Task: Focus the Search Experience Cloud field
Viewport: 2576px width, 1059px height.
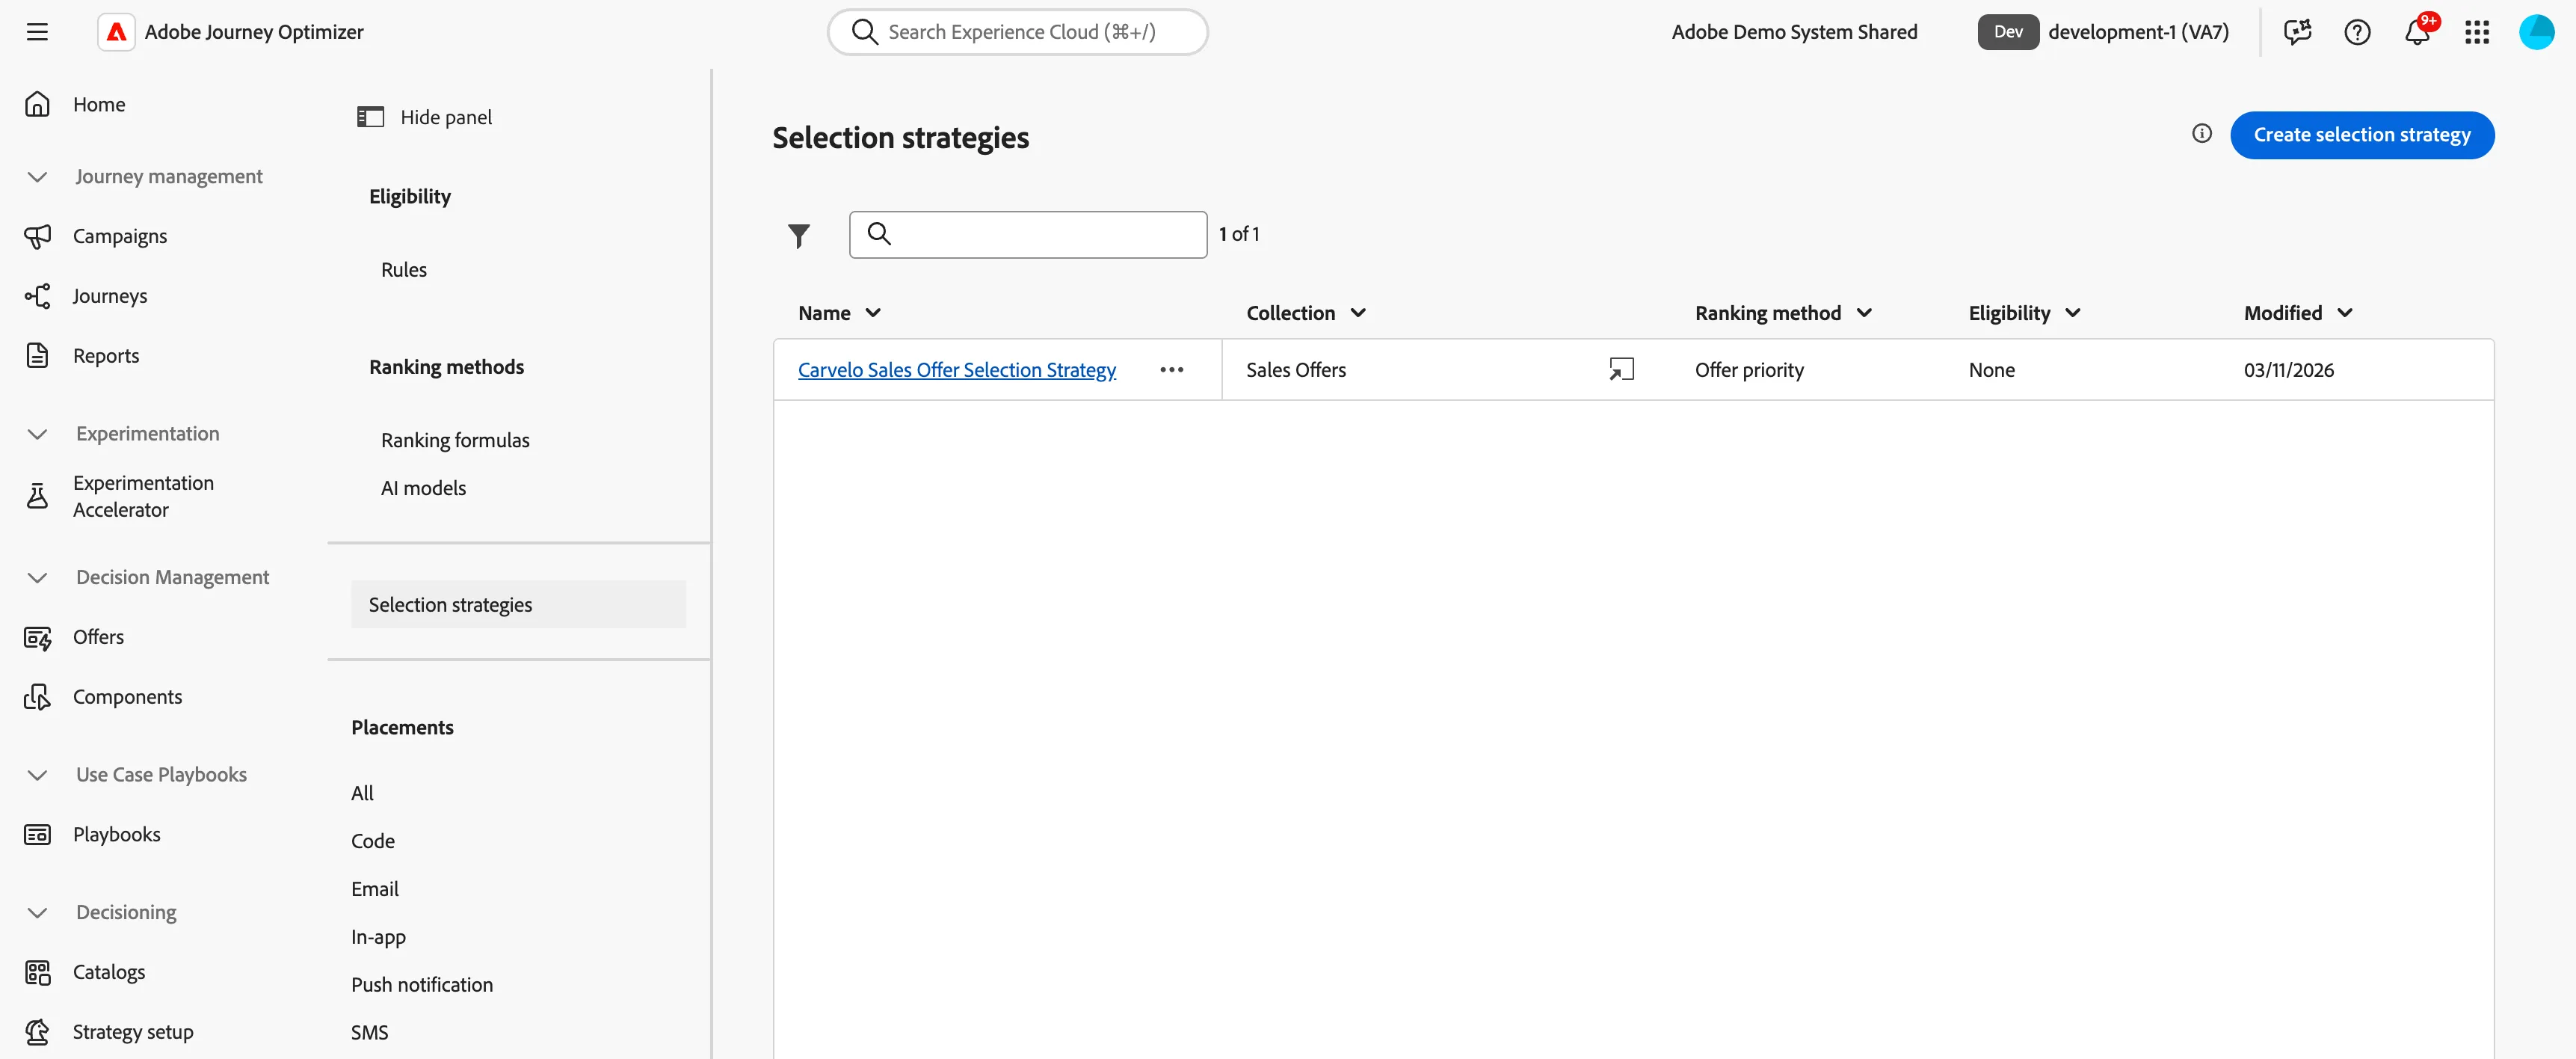Action: click(1017, 32)
